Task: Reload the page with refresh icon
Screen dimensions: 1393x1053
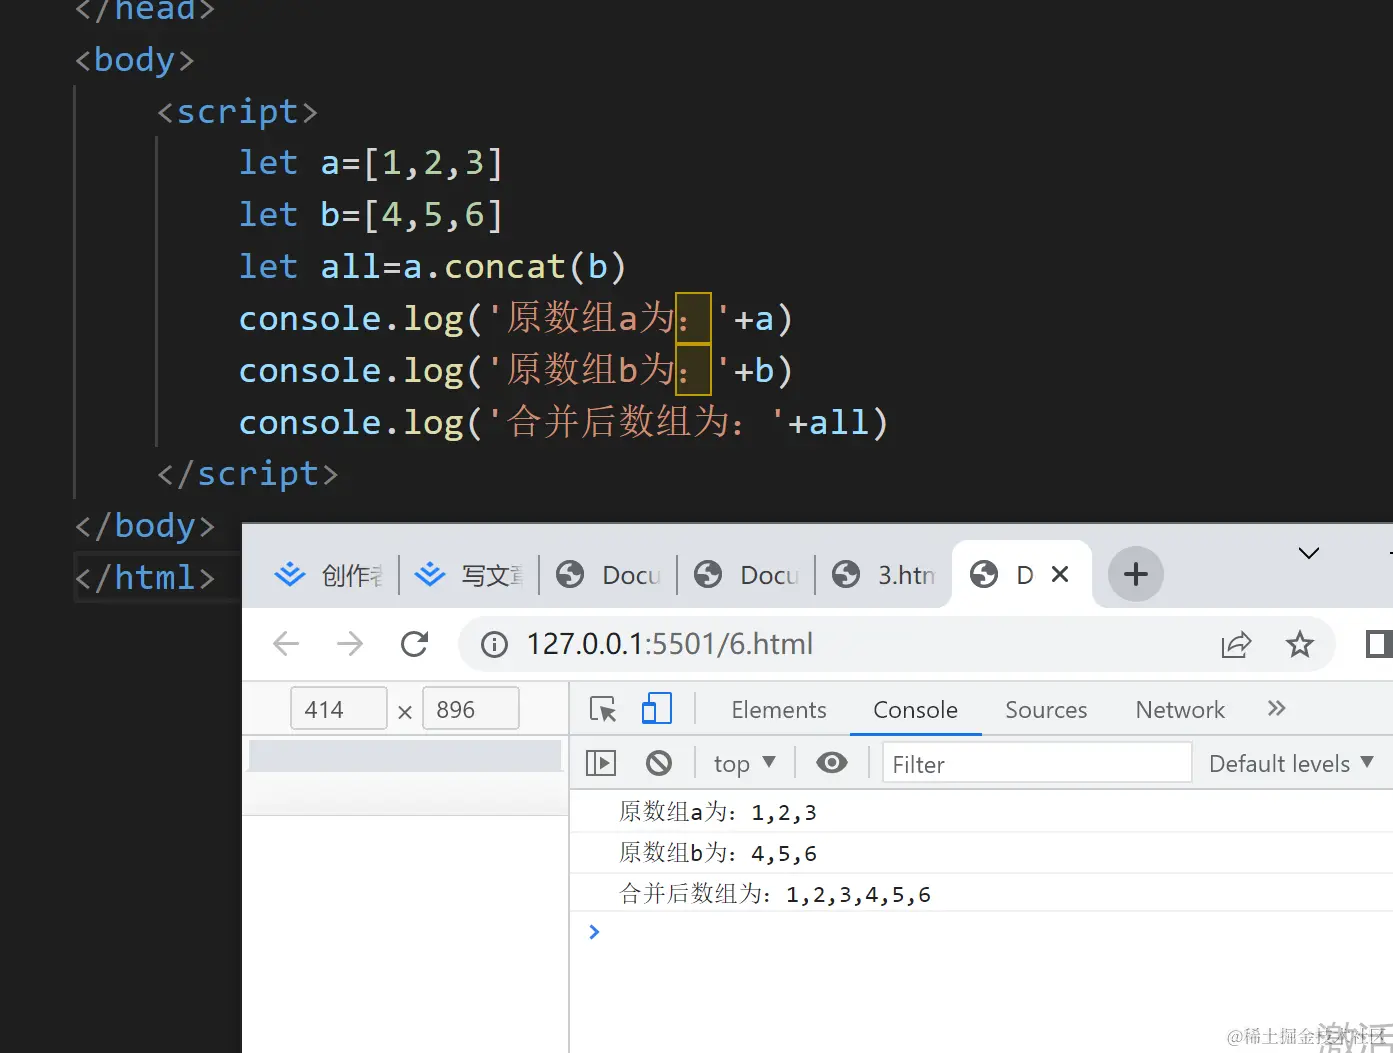Action: (414, 643)
